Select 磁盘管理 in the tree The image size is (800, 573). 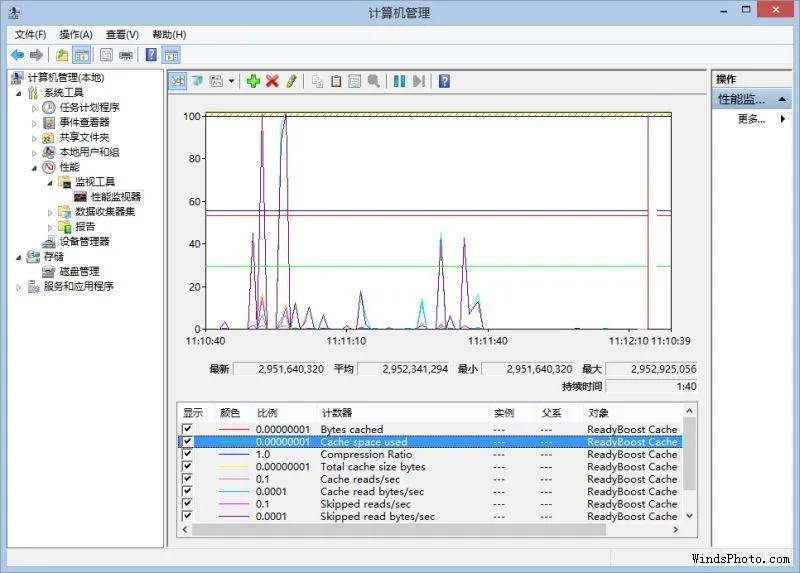pyautogui.click(x=79, y=271)
